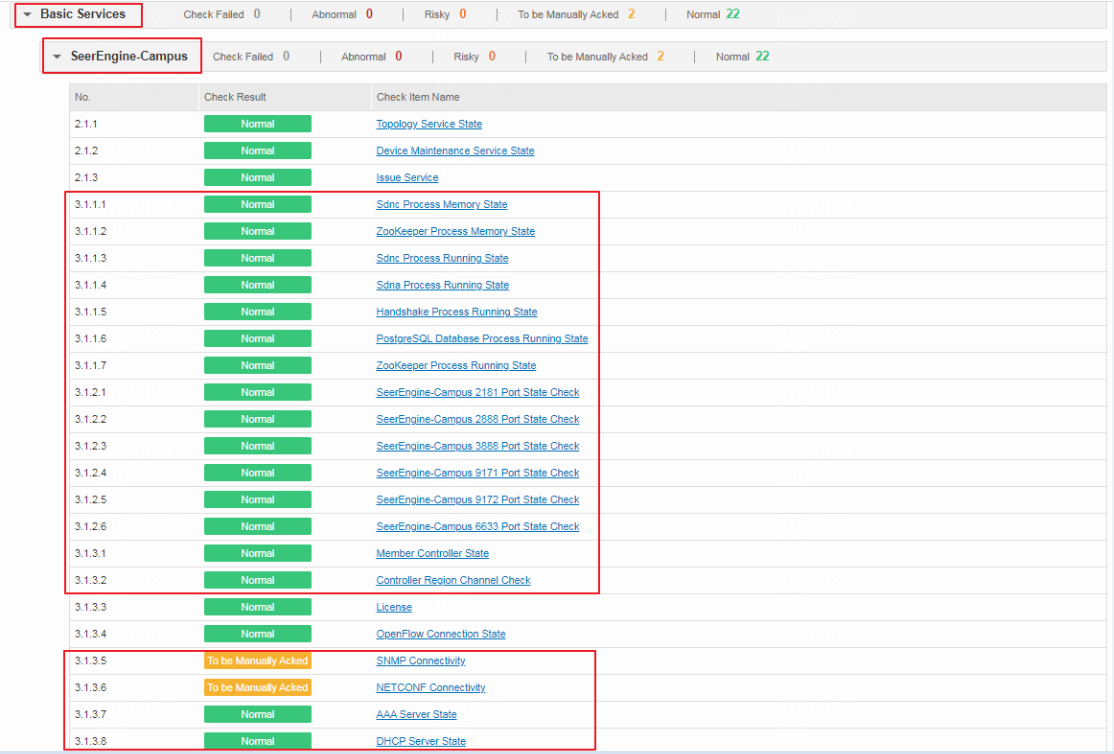
Task: Select row number 2.1.2
Action: (x=86, y=151)
